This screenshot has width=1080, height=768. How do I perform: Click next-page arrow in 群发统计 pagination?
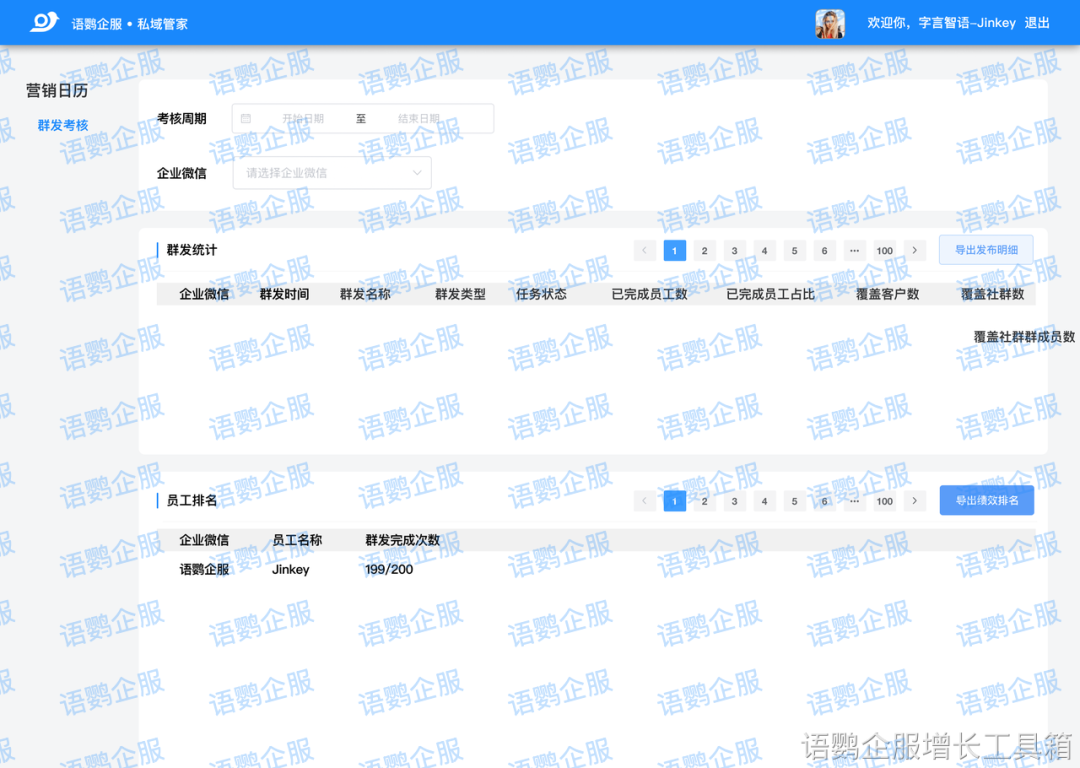[914, 250]
